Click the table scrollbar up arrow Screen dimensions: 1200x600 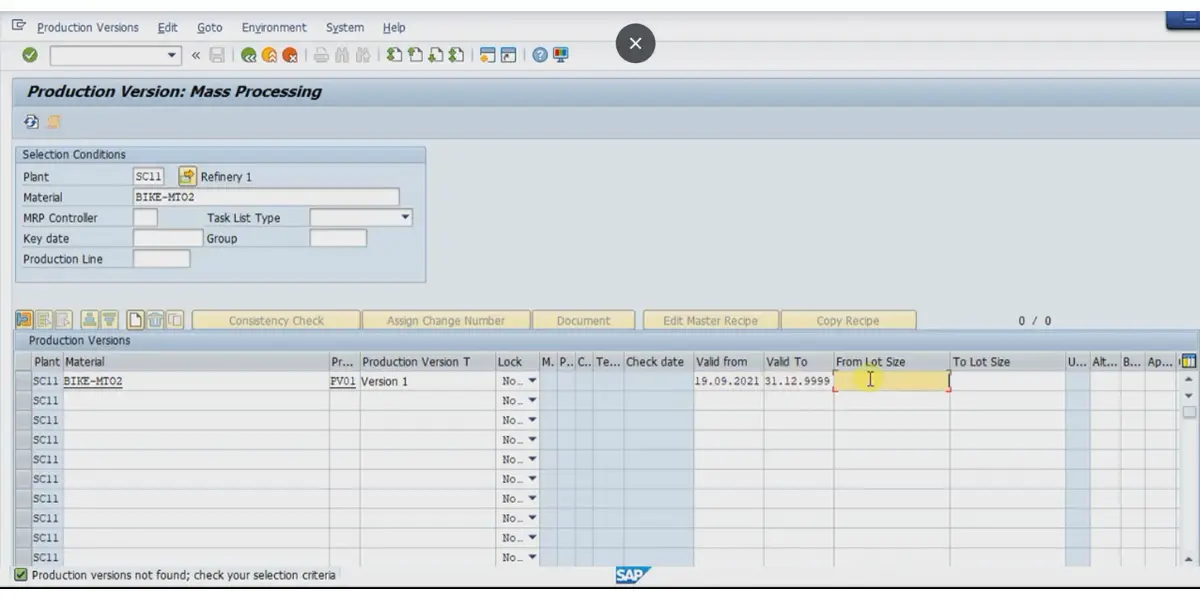(x=1188, y=380)
